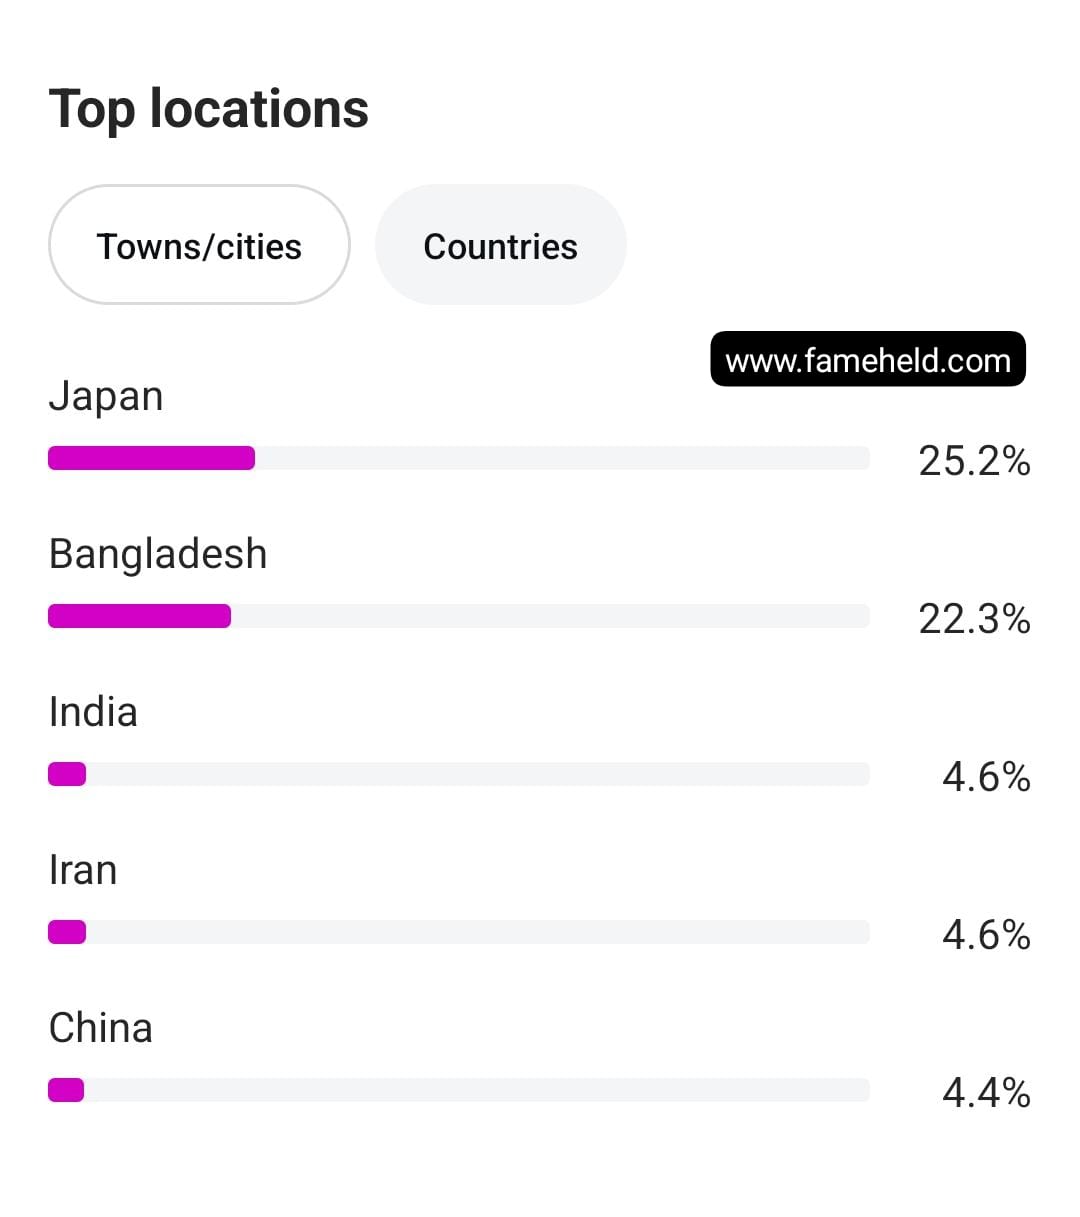
Task: Click the 4.4% value for China
Action: tap(986, 1093)
